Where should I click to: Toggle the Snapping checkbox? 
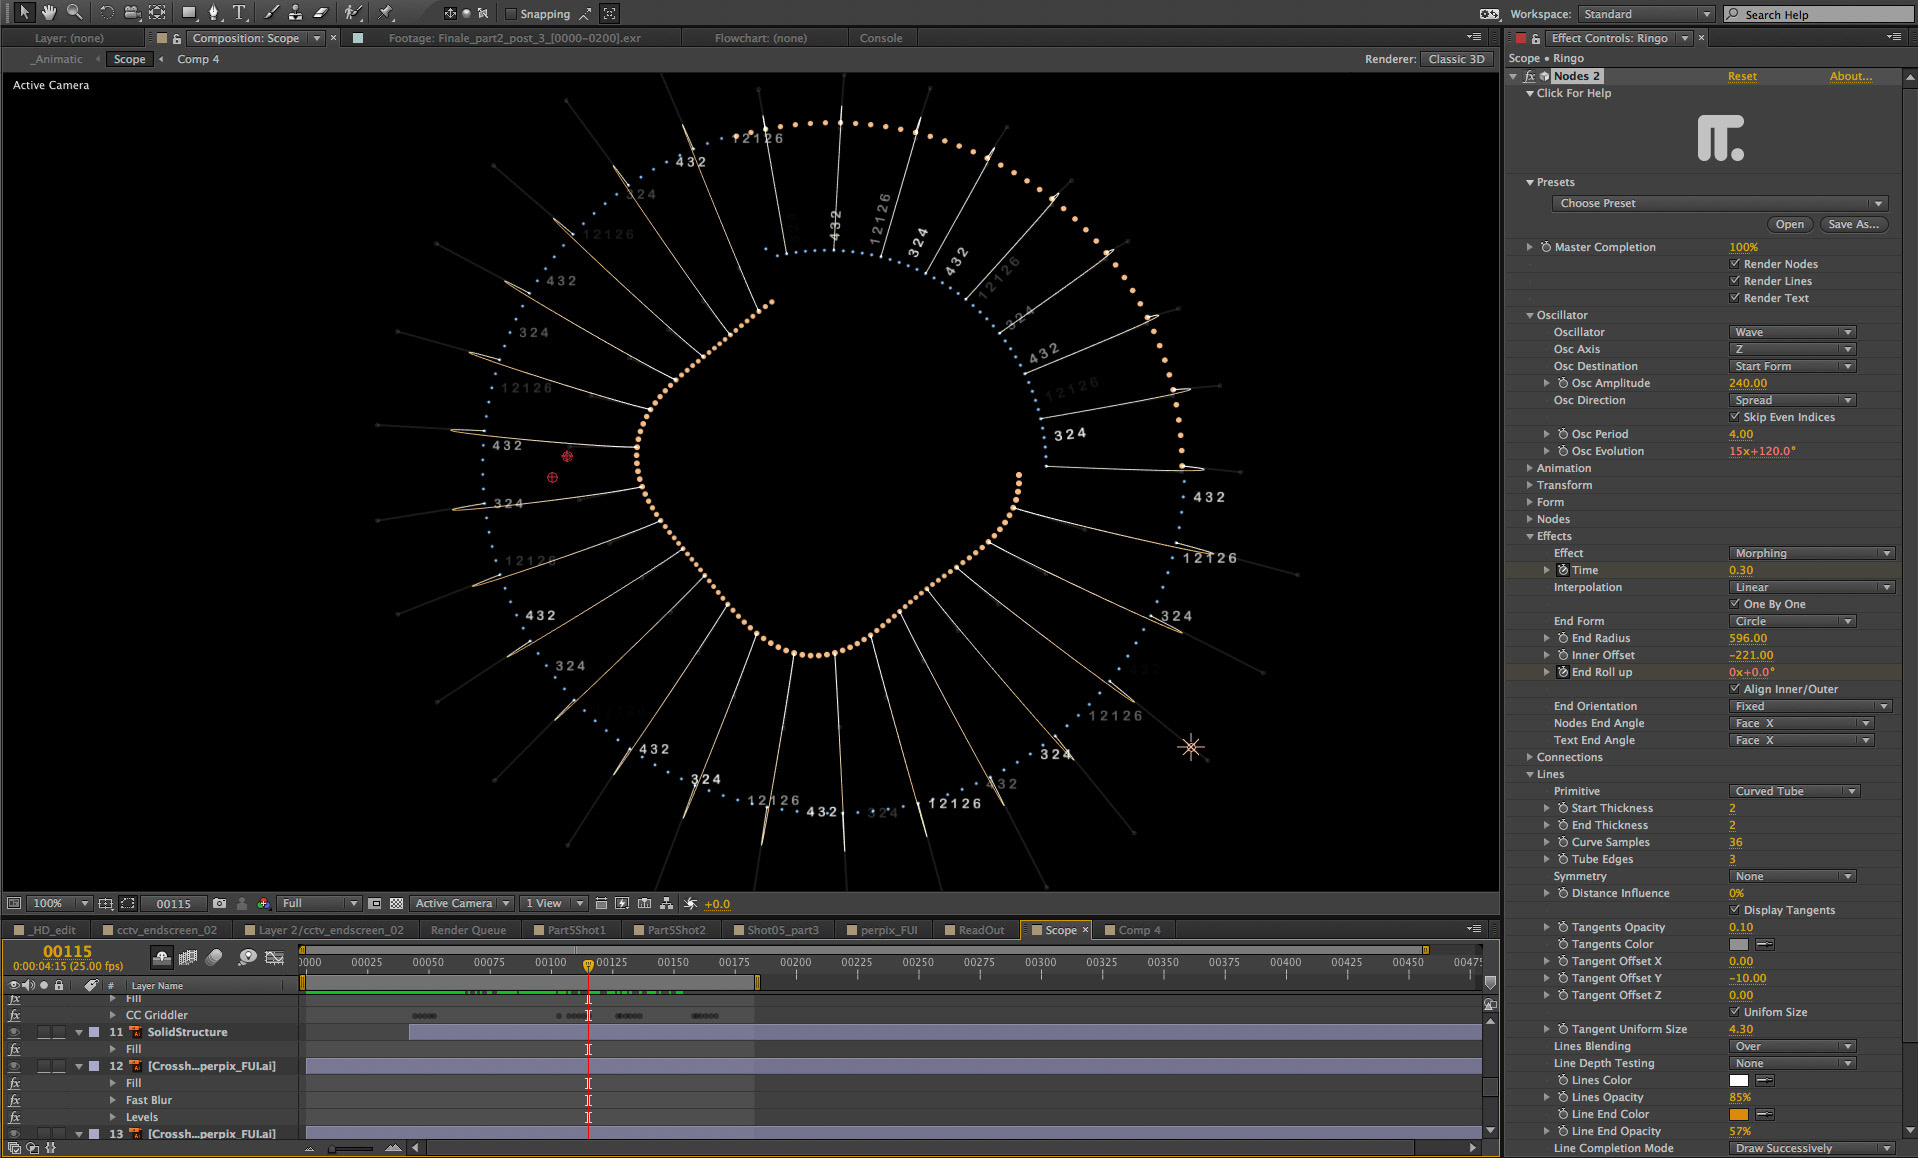point(511,14)
